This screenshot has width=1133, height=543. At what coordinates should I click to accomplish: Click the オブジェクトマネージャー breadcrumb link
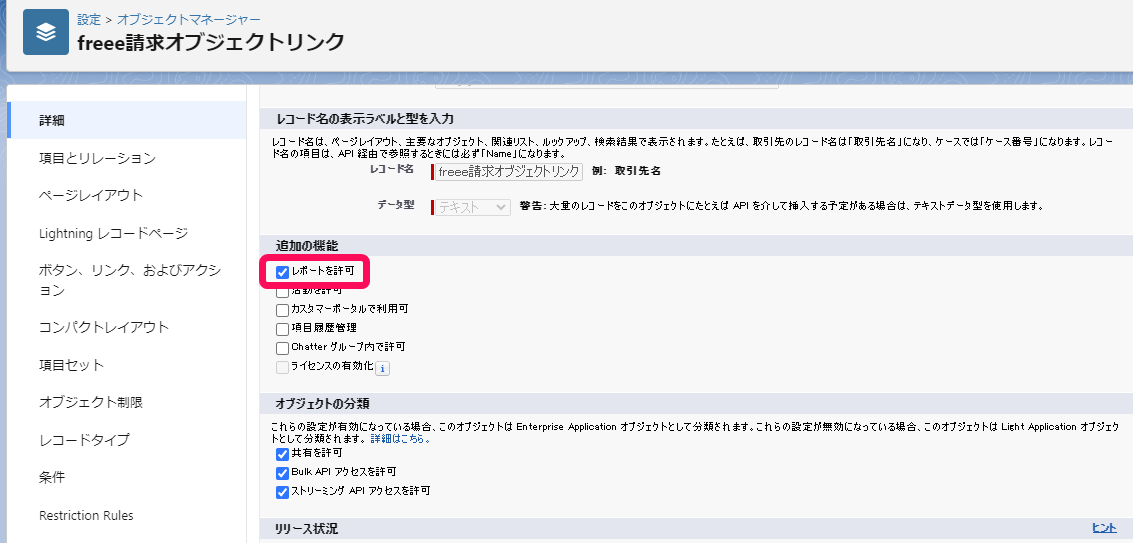click(x=189, y=20)
